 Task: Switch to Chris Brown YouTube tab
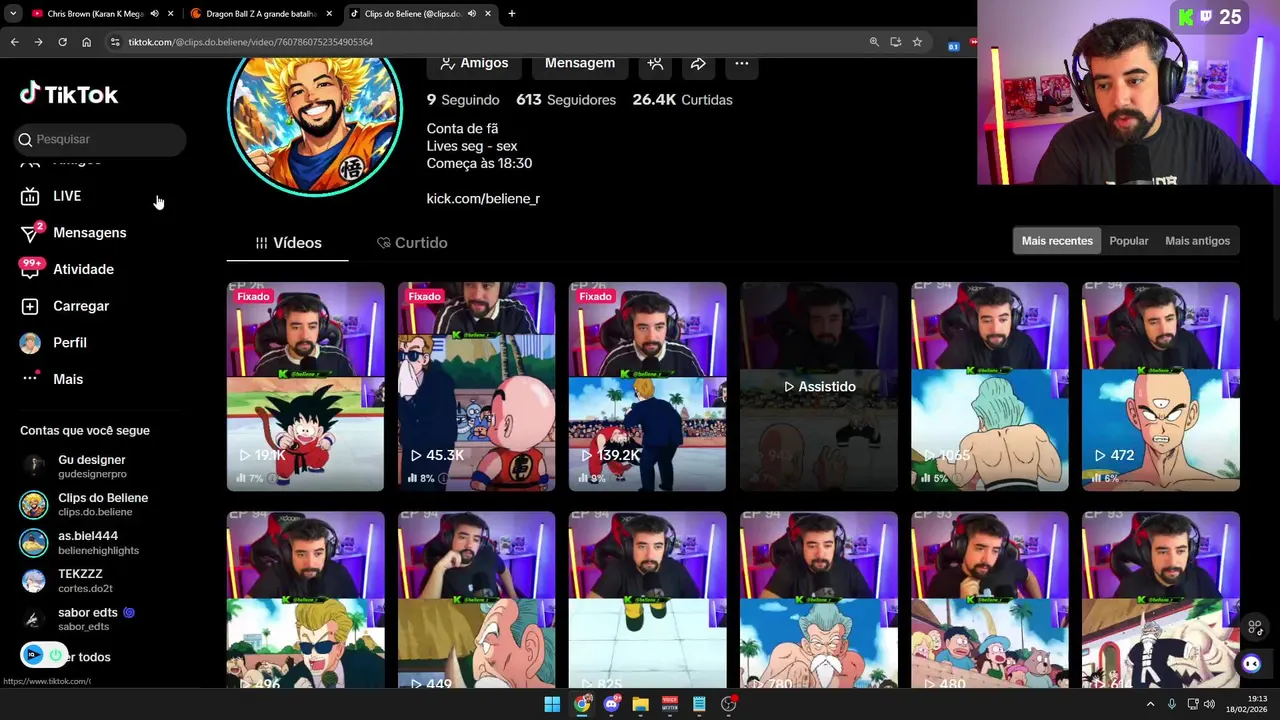pos(95,14)
